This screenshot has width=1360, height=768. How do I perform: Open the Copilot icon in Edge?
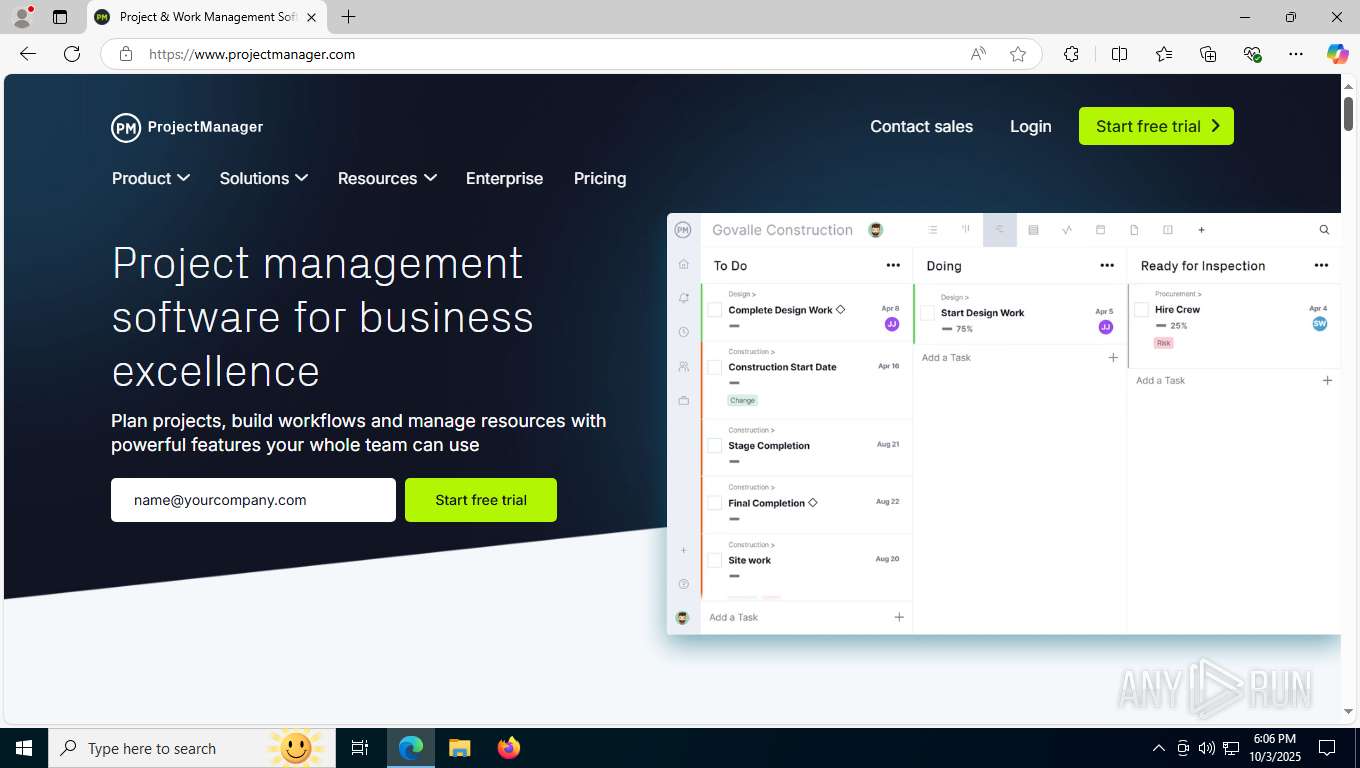(x=1337, y=54)
